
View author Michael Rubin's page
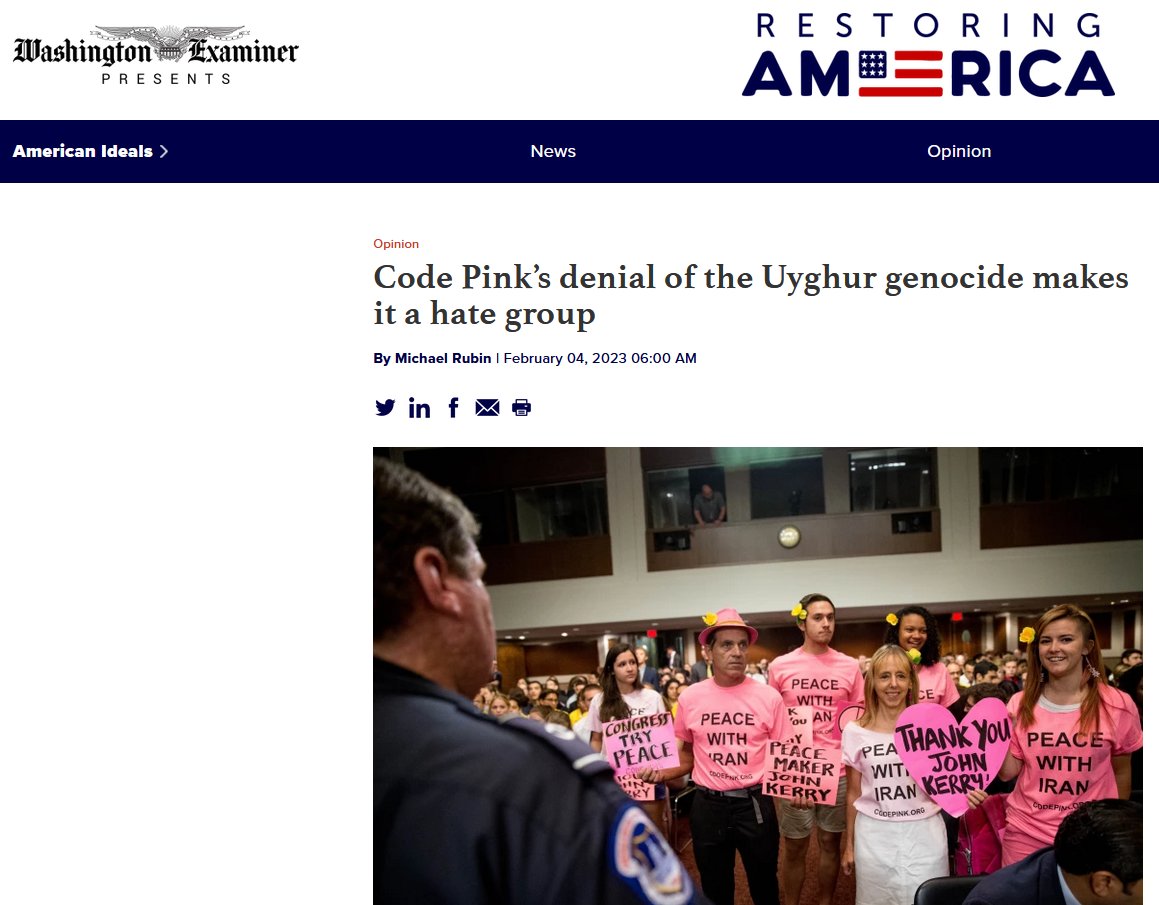tap(443, 358)
